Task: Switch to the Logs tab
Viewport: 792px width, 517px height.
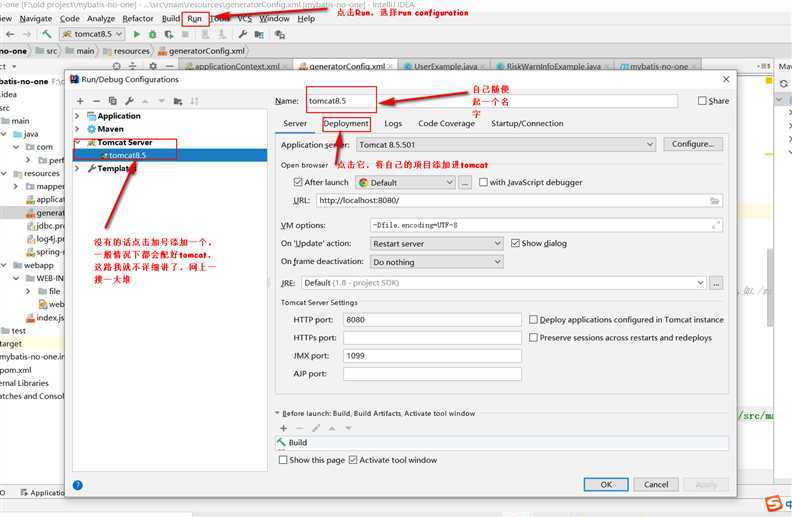Action: pyautogui.click(x=393, y=123)
